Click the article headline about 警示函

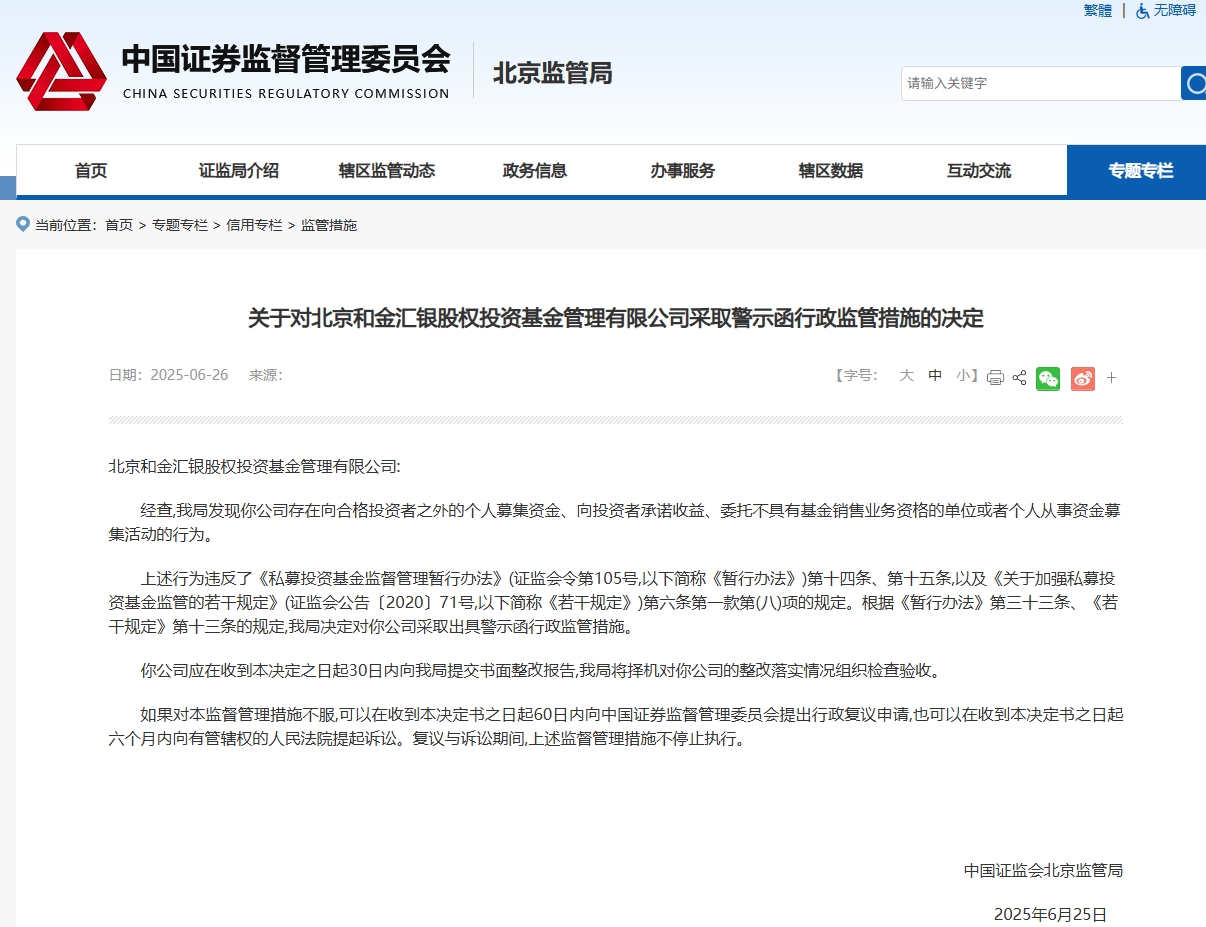click(616, 319)
